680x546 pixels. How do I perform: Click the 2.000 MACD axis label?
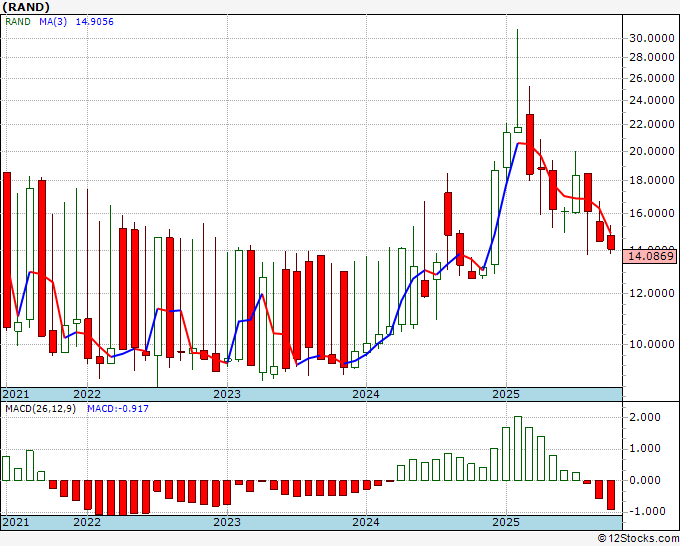644,417
